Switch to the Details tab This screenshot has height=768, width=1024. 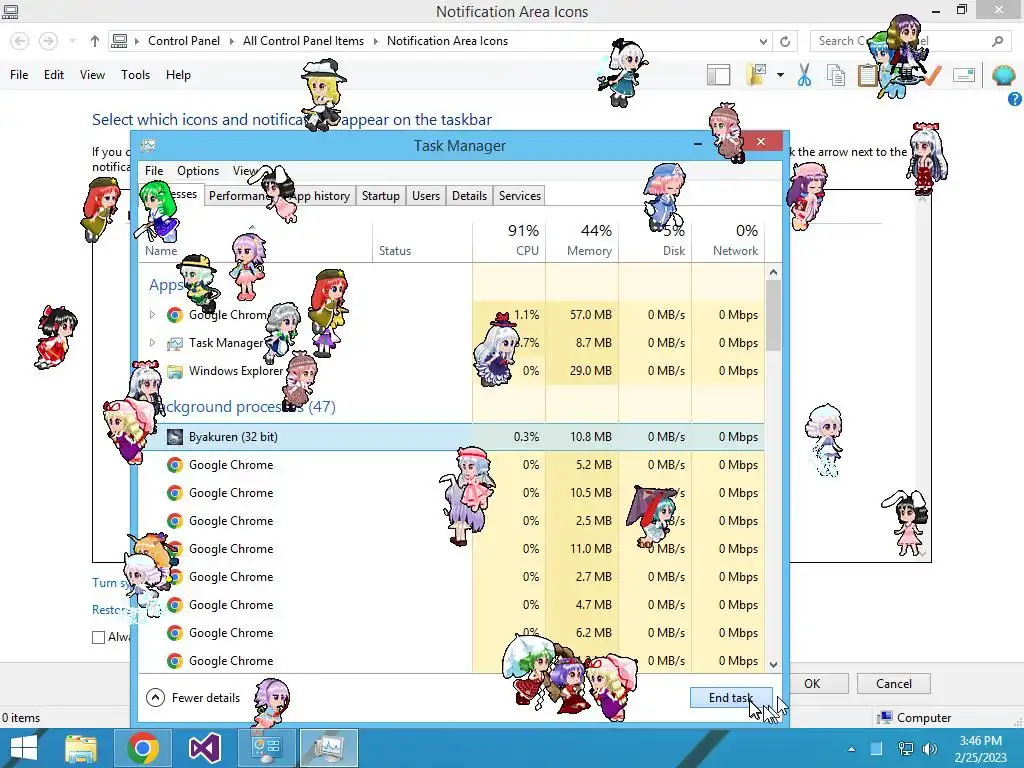469,196
